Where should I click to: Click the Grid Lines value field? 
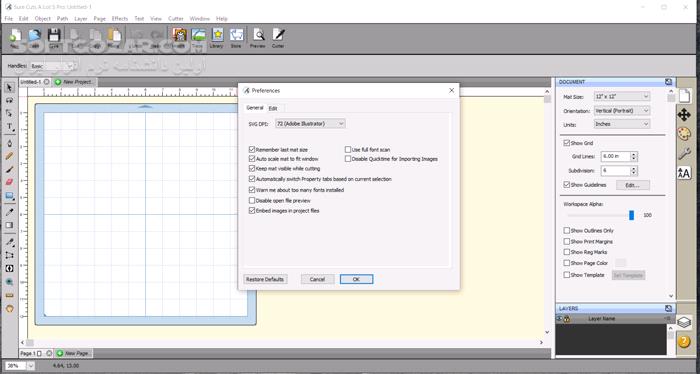pos(616,156)
